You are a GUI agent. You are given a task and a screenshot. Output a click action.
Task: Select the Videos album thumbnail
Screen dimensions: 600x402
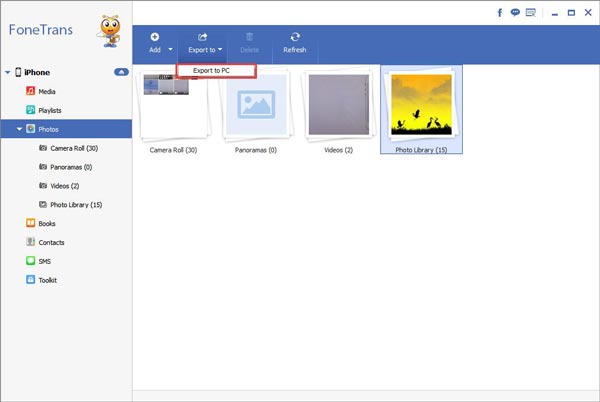(339, 104)
